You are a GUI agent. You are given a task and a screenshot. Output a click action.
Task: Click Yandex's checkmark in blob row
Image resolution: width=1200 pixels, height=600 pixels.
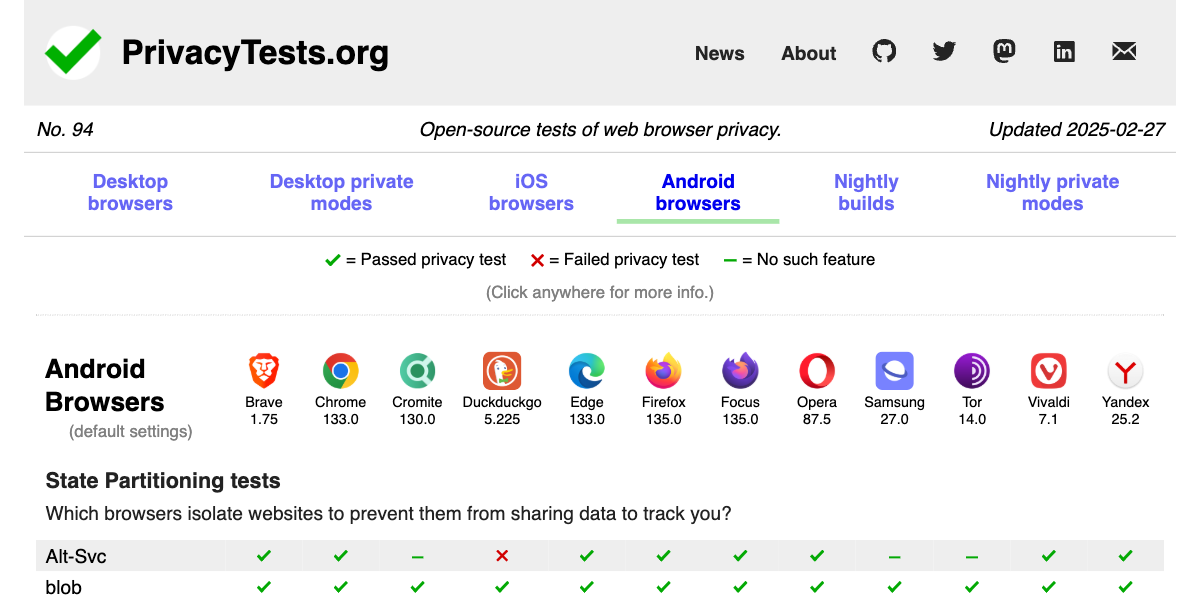point(1125,587)
